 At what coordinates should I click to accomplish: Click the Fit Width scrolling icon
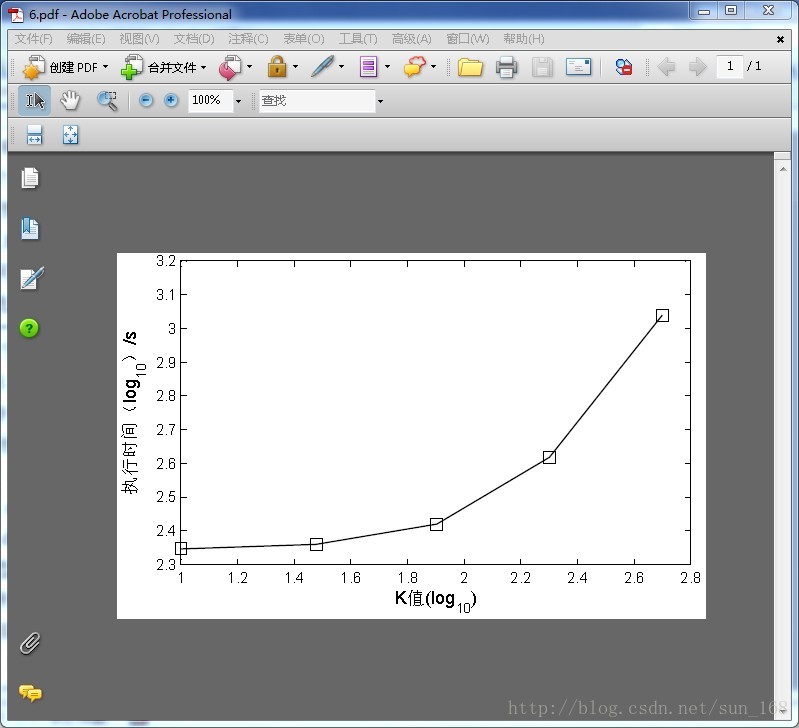(34, 135)
